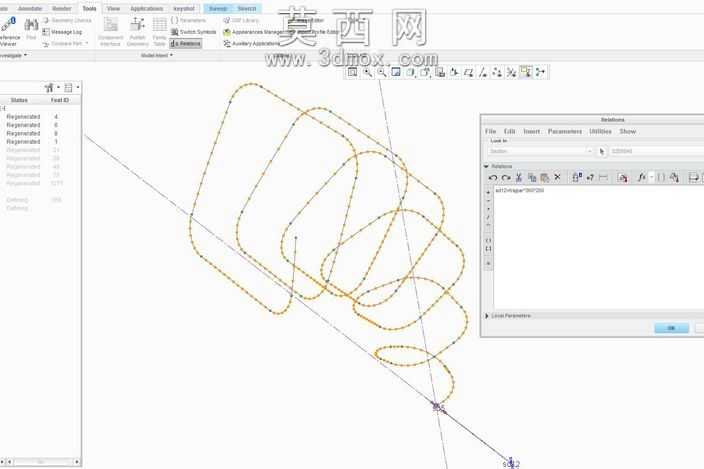The width and height of the screenshot is (704, 469).
Task: Open the saved orientations icon
Action: pos(426,72)
